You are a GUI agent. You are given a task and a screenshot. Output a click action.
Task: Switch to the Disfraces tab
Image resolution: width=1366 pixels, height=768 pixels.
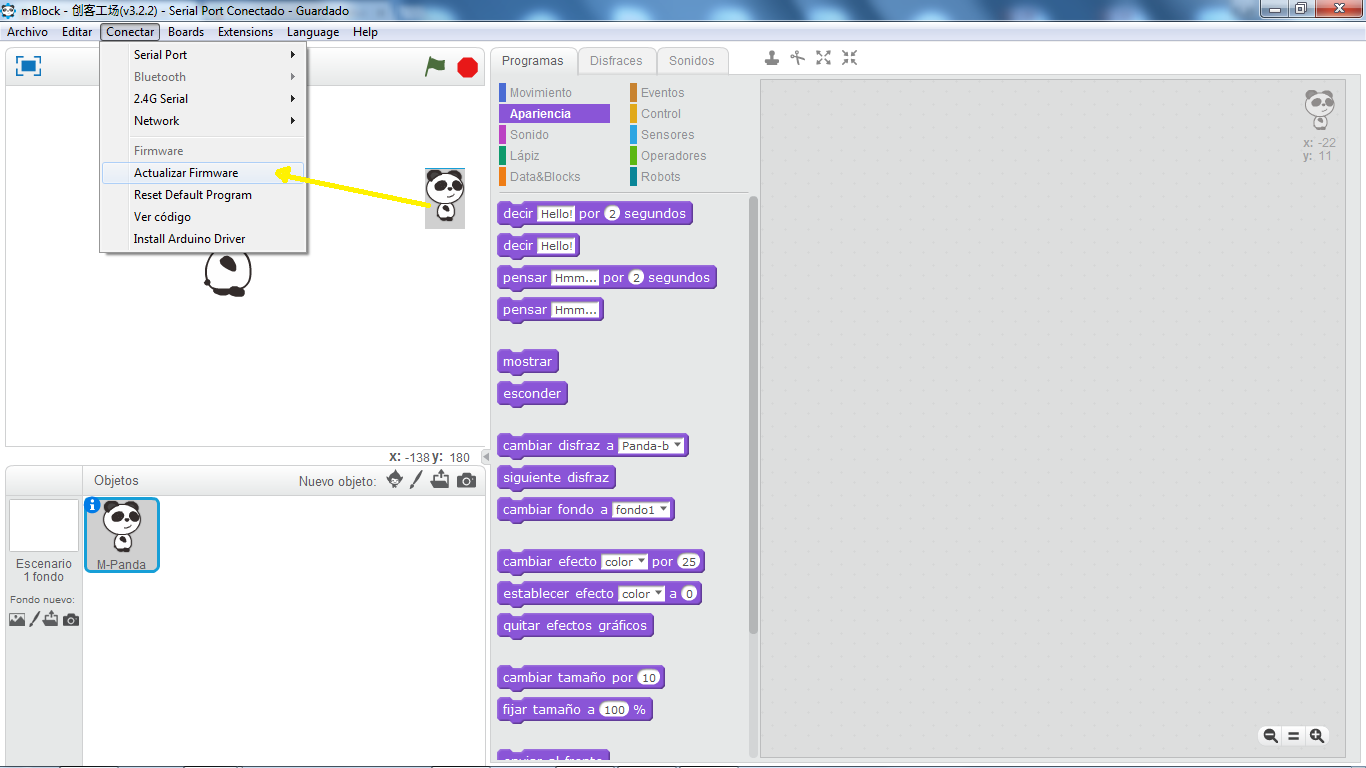click(617, 61)
